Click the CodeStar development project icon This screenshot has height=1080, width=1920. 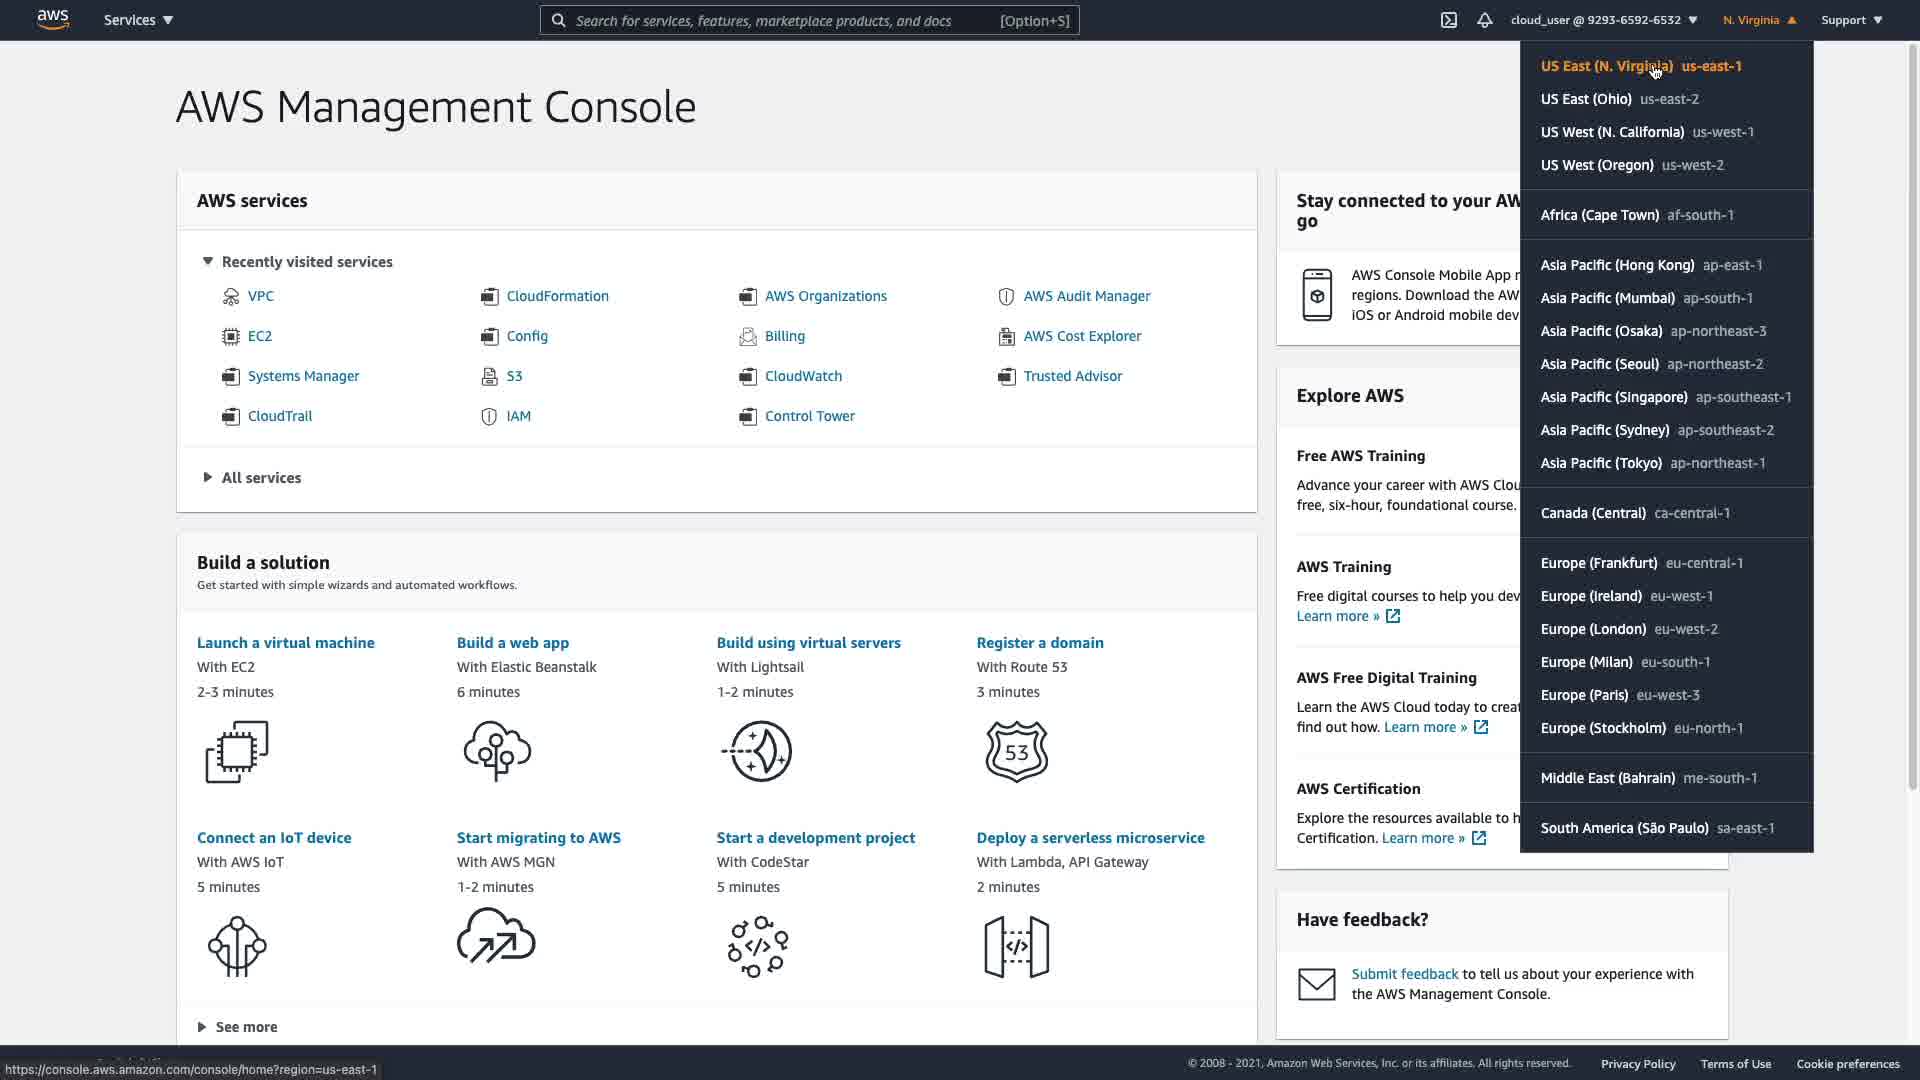point(757,946)
